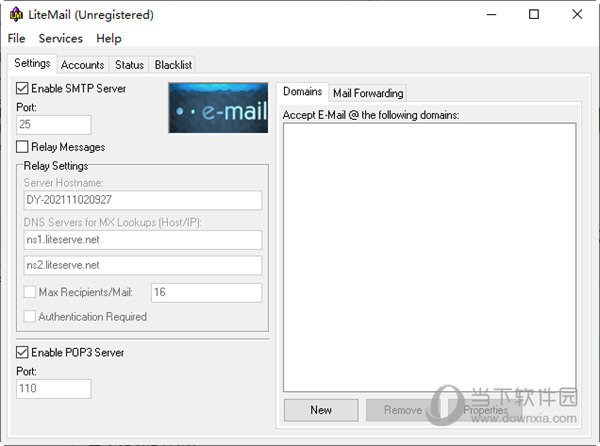Click the ns1.liteserve.net DNS field
The height and width of the screenshot is (446, 600).
(143, 240)
